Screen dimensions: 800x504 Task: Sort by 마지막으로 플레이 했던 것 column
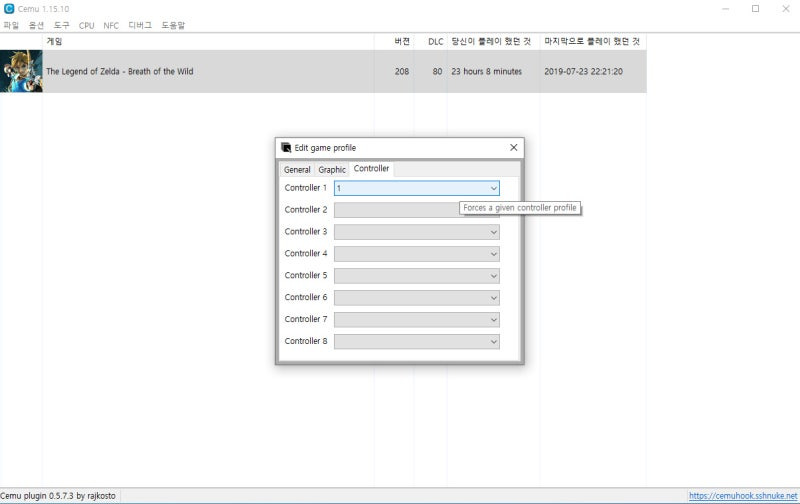tap(593, 41)
